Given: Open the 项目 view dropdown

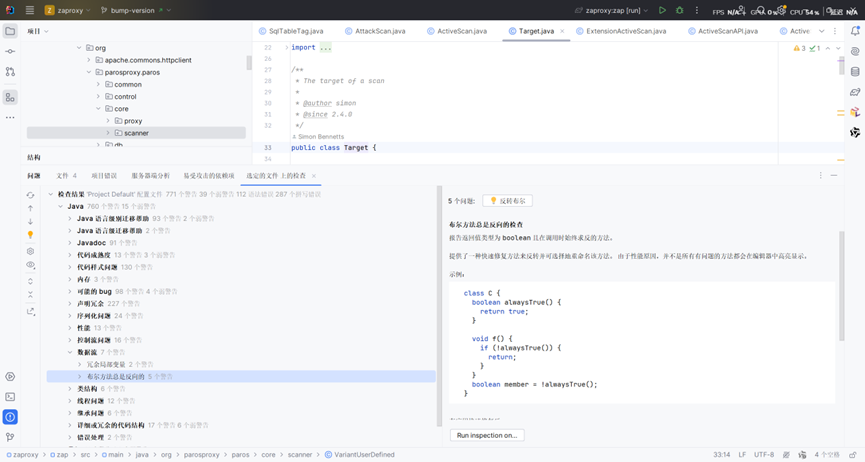Looking at the screenshot, I should [38, 31].
